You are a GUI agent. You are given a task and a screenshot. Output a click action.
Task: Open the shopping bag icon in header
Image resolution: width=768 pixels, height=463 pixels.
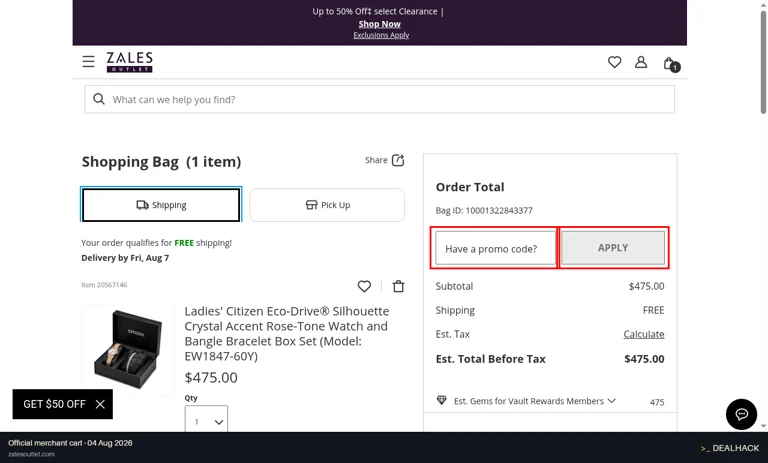pos(671,64)
